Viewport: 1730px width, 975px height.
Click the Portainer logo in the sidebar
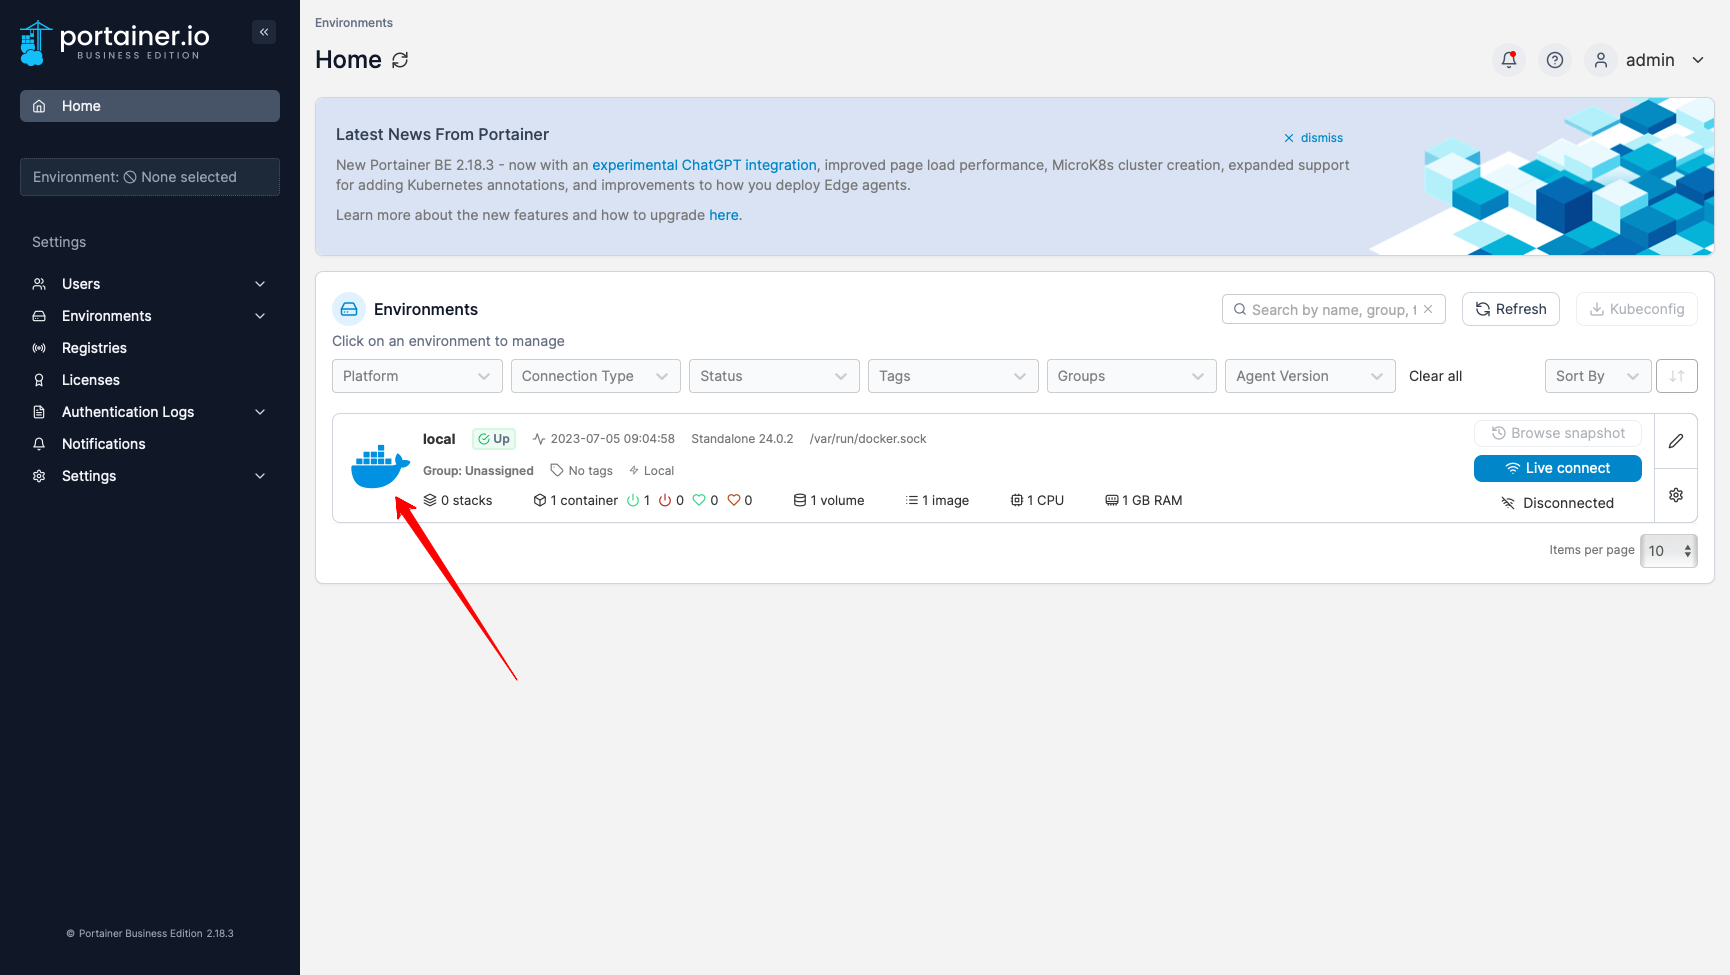pyautogui.click(x=115, y=42)
